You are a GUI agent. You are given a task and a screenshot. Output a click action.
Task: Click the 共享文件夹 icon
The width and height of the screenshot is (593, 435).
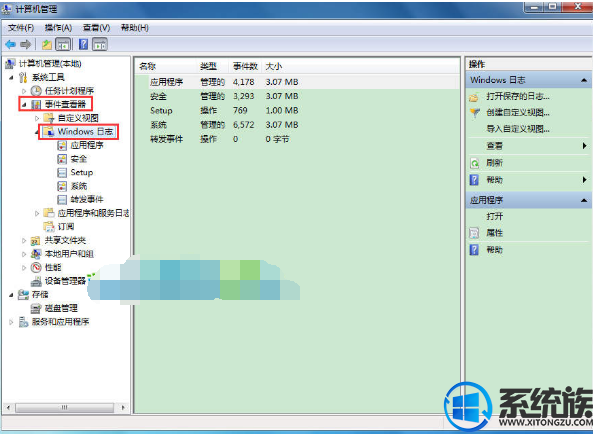coord(36,241)
